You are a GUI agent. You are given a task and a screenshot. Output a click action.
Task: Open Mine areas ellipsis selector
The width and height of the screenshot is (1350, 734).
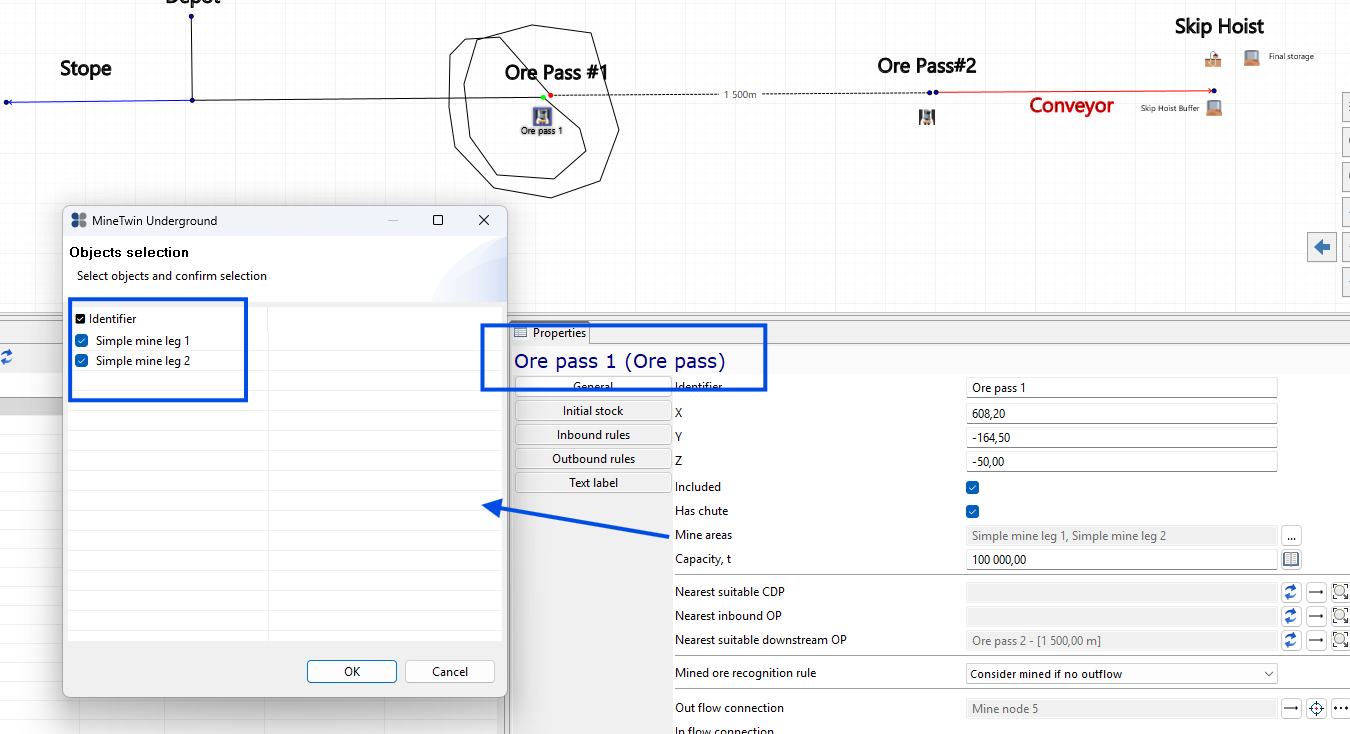[x=1291, y=536]
